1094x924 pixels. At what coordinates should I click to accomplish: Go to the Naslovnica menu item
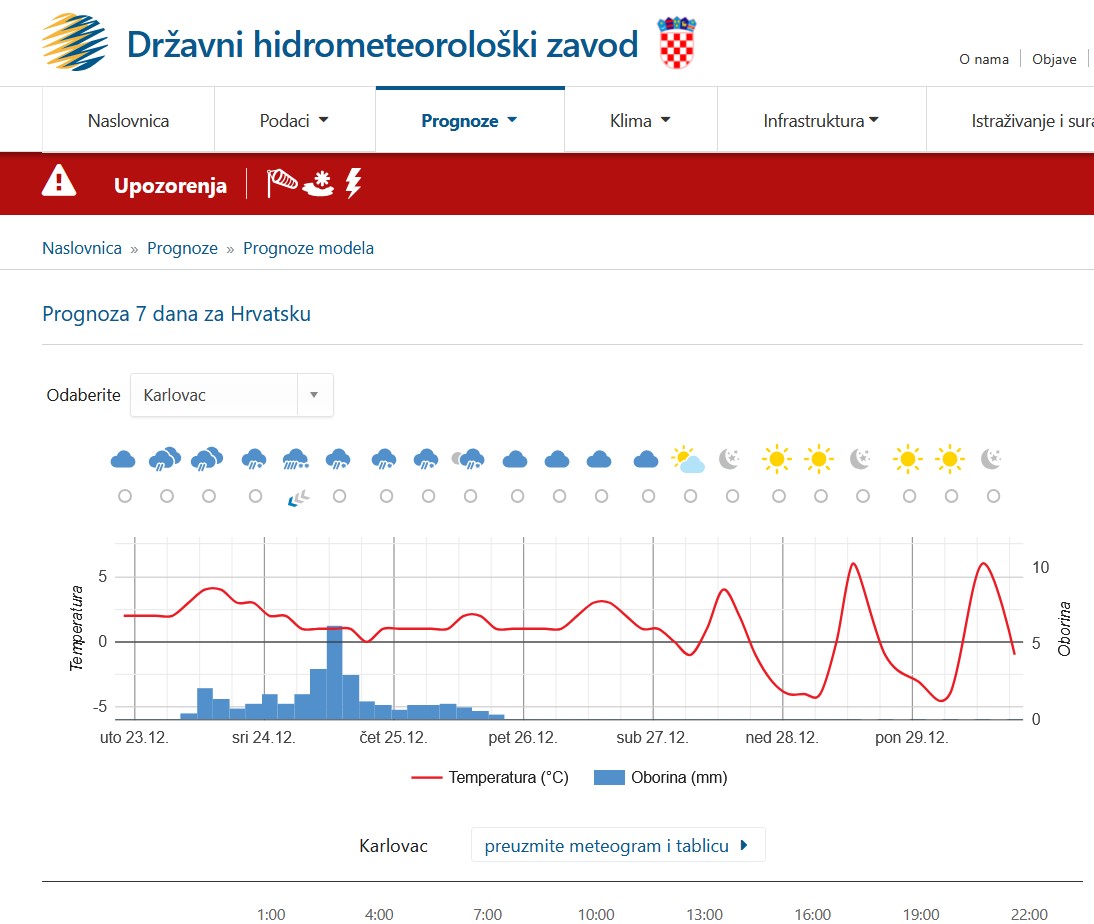pyautogui.click(x=128, y=121)
